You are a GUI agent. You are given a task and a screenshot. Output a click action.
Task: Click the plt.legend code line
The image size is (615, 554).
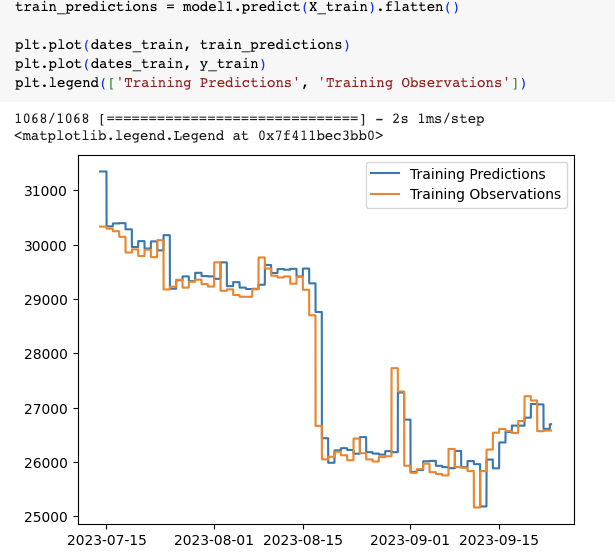click(270, 83)
